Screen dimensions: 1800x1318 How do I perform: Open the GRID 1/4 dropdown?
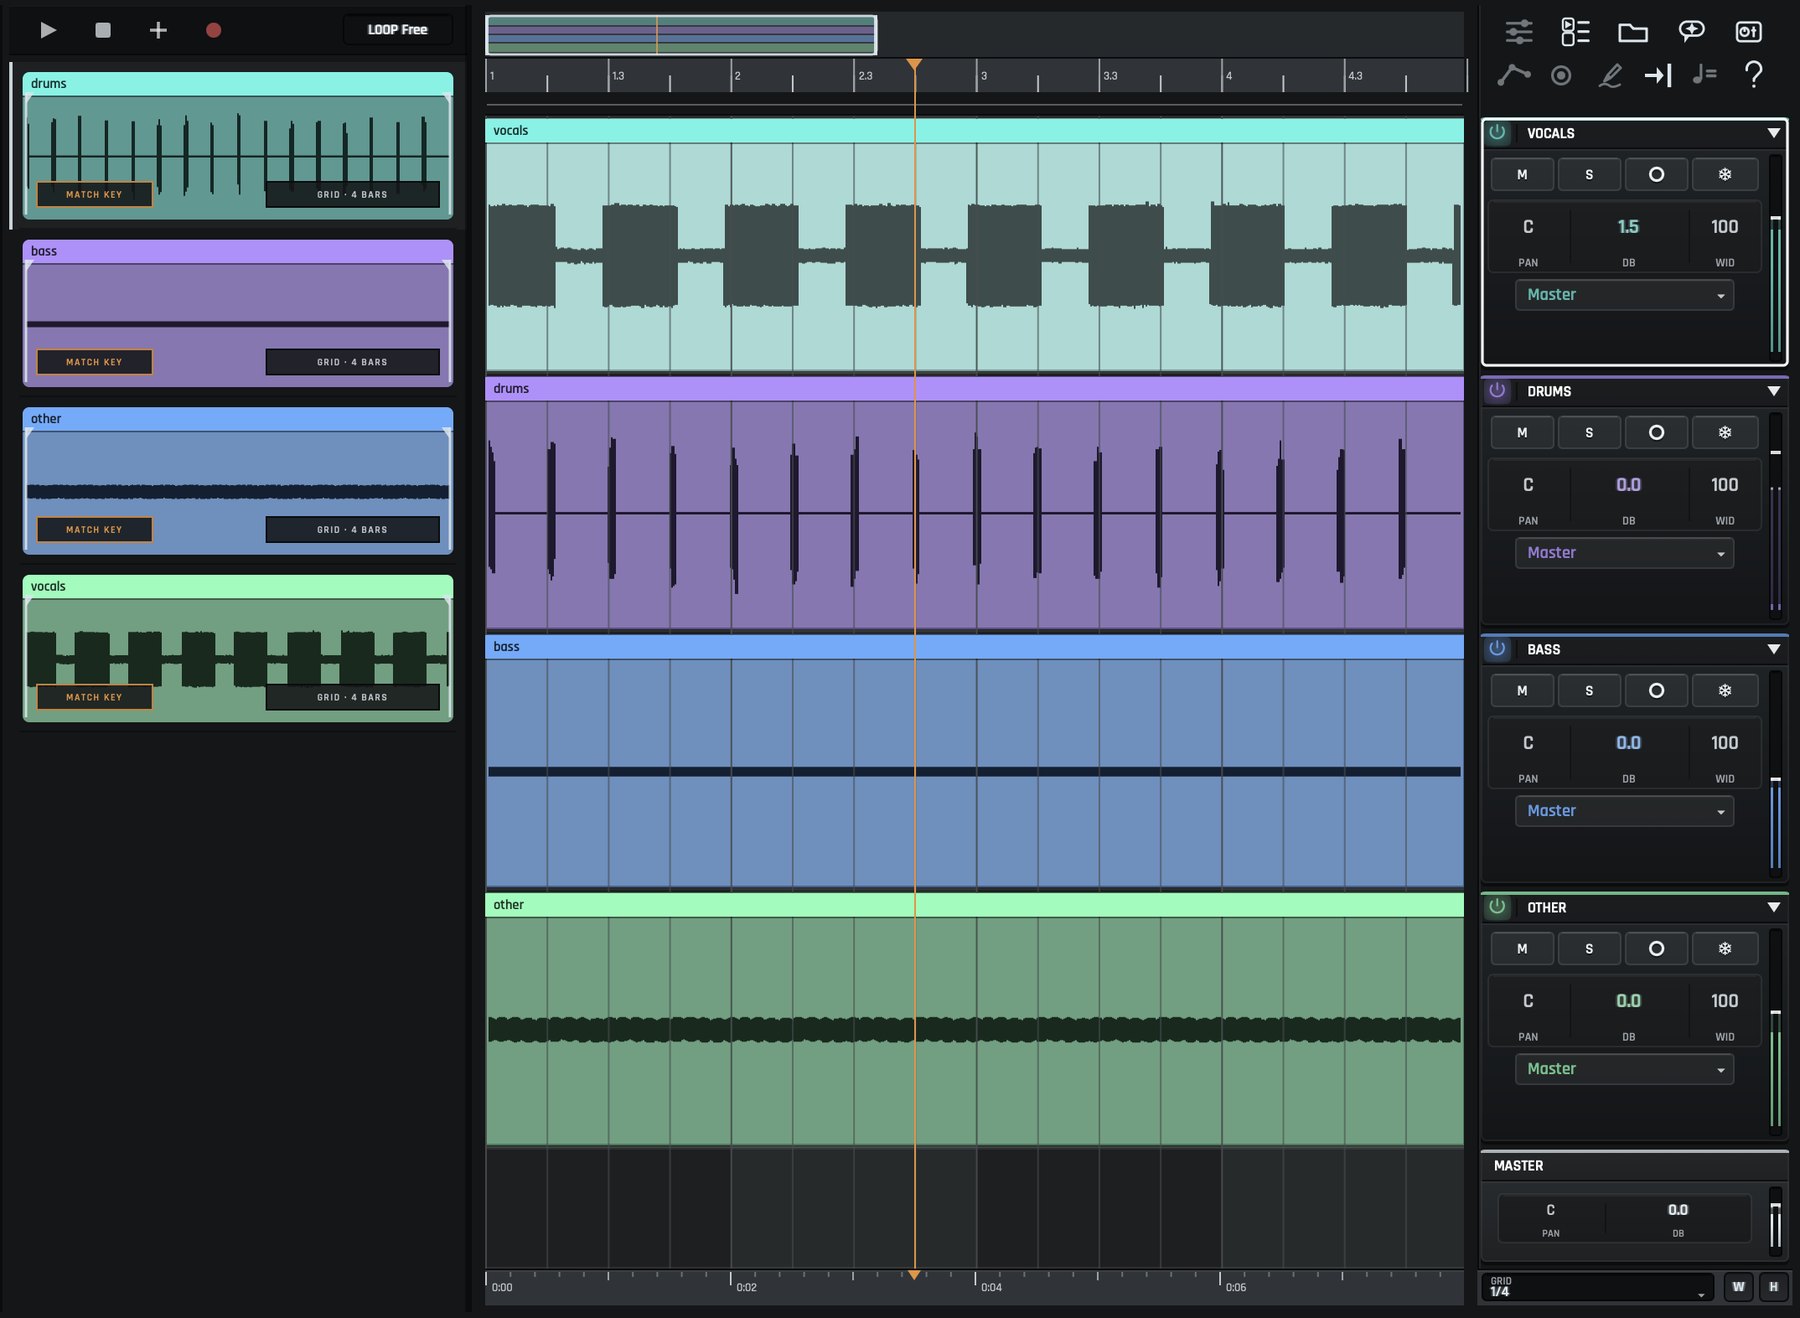pos(1598,1287)
